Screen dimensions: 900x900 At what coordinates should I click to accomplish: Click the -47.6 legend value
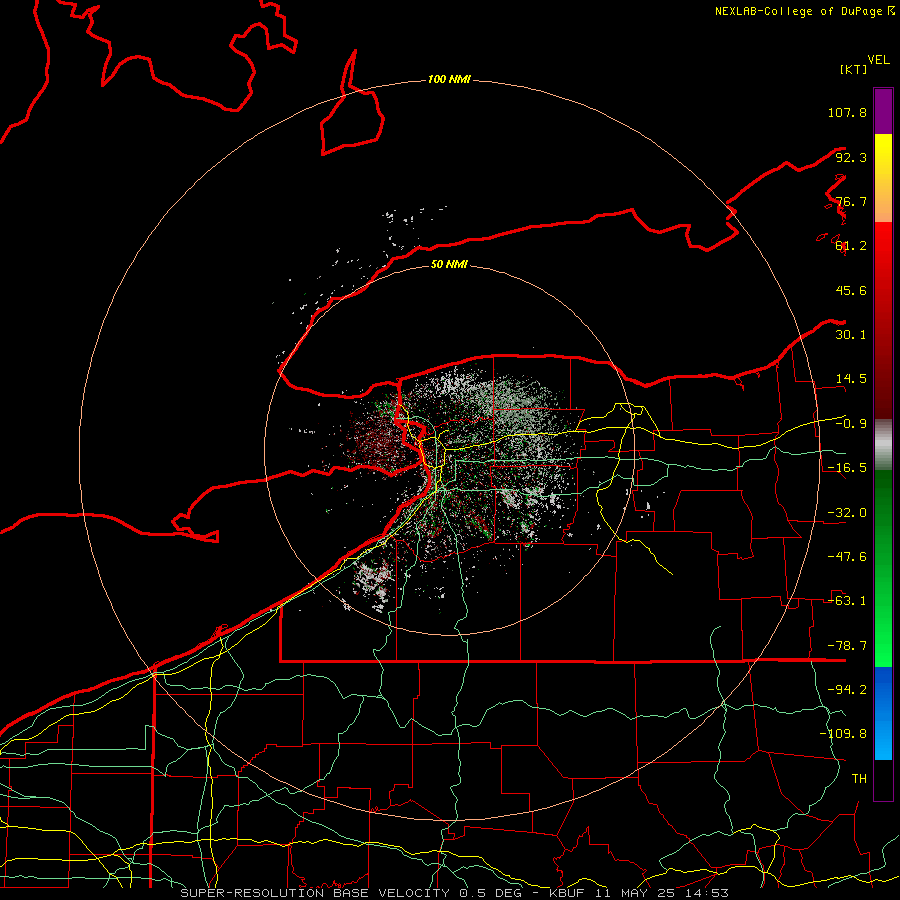[x=847, y=557]
